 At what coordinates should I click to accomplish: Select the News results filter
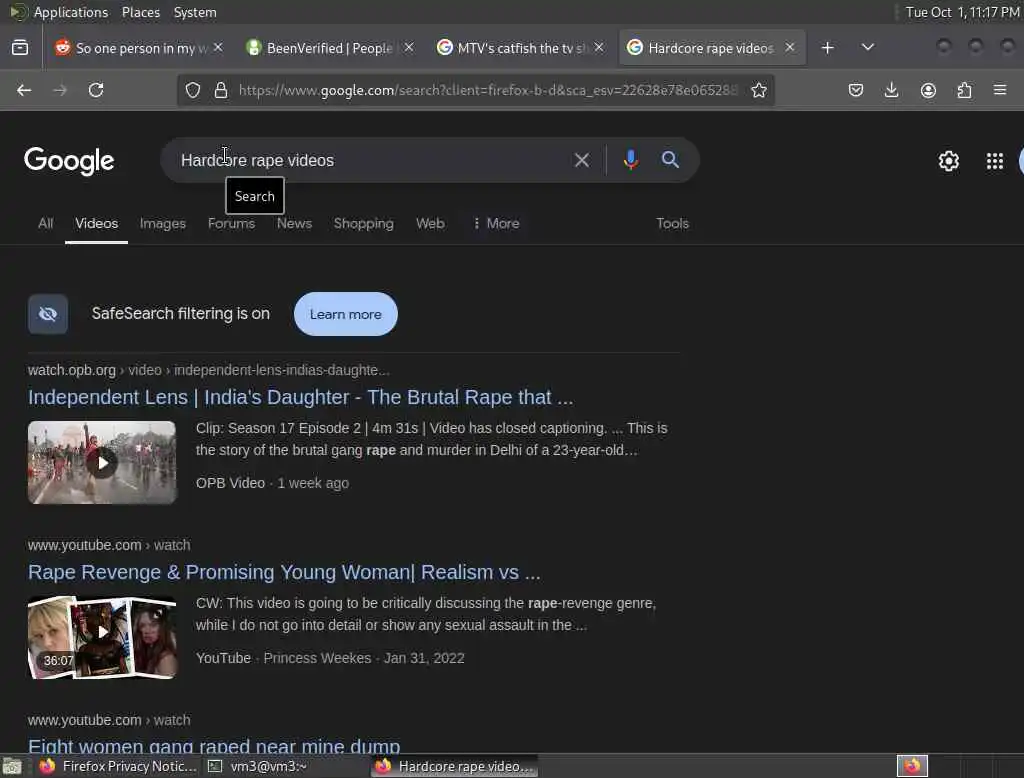294,223
